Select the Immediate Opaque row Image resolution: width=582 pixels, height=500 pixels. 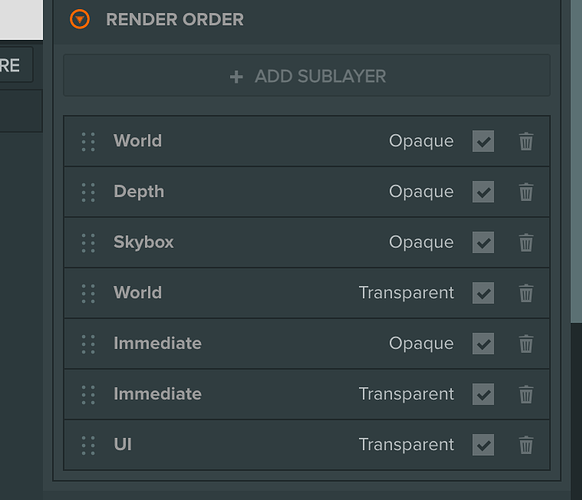(307, 343)
